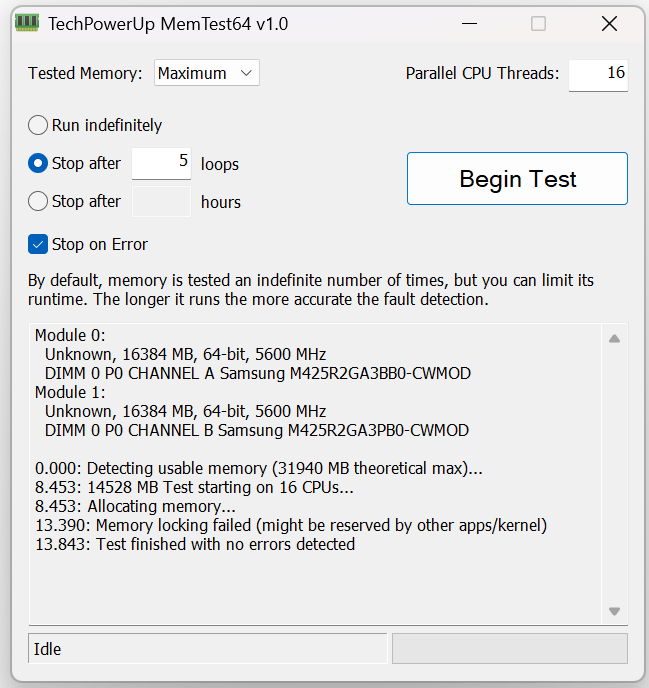The image size is (649, 688).
Task: Click the hours input field
Action: 161,201
